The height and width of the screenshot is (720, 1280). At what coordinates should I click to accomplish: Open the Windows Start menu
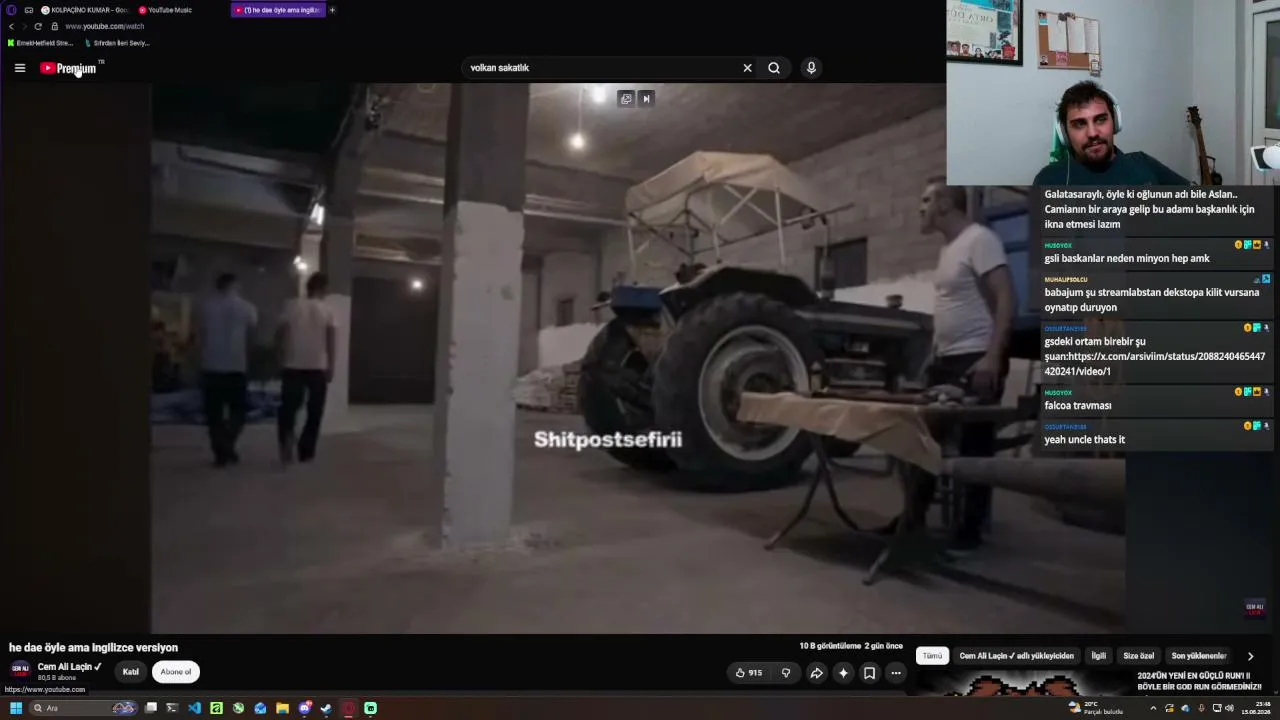(x=16, y=708)
